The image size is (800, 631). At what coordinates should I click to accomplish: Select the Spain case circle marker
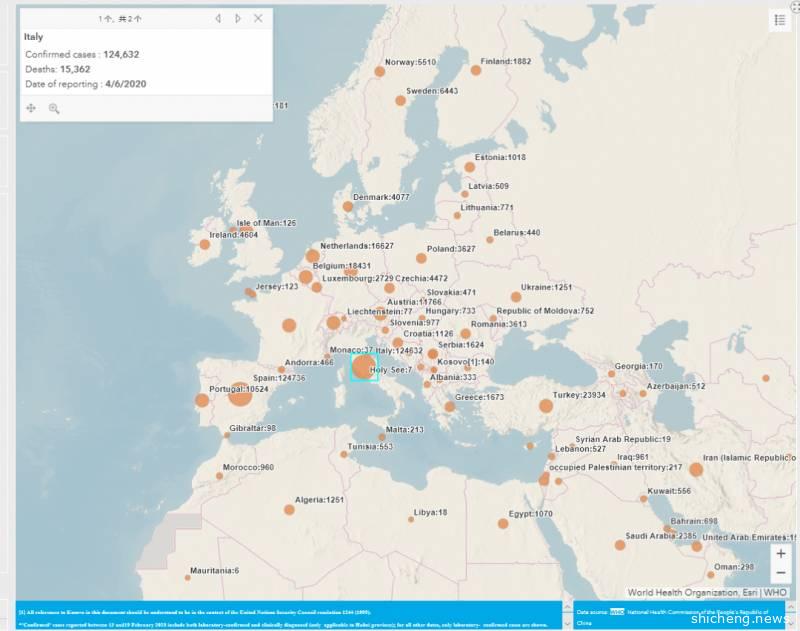tap(240, 395)
